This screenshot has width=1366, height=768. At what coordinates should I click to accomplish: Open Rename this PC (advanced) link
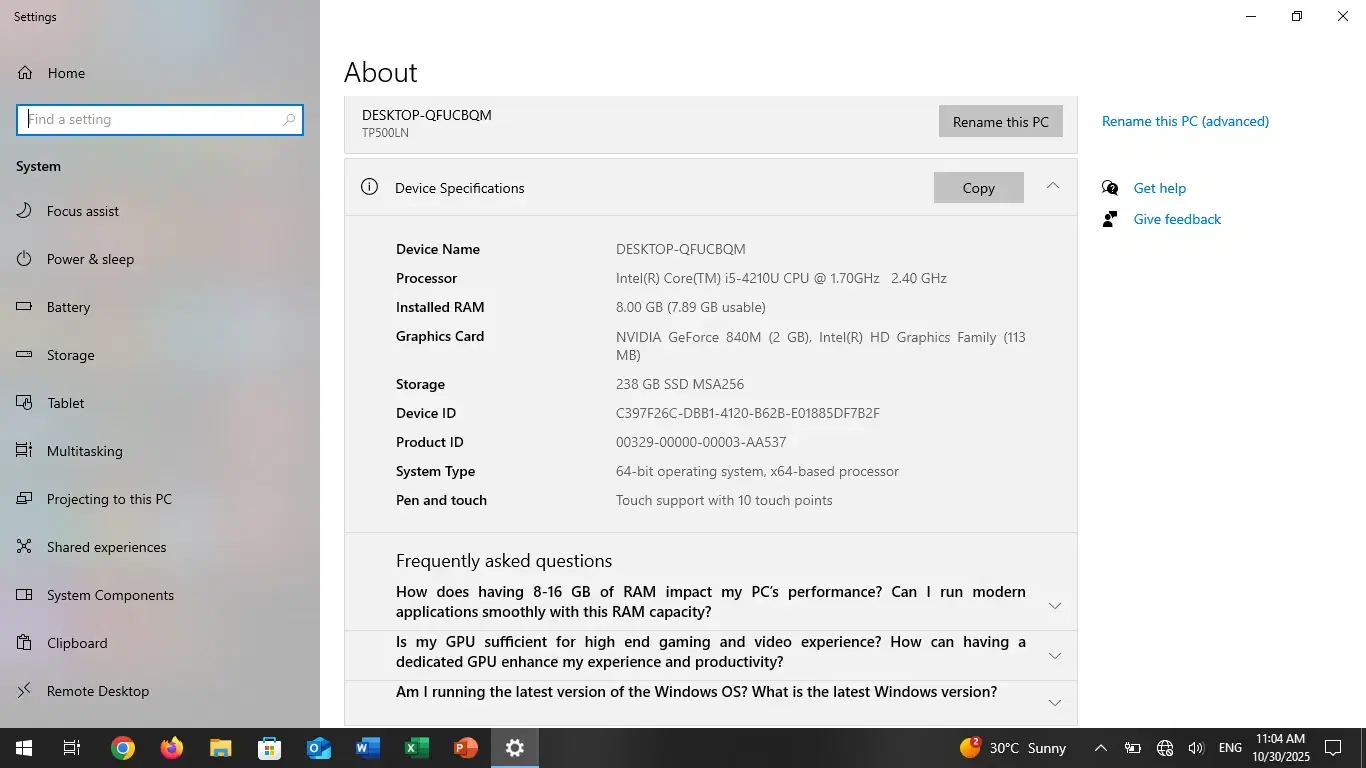[x=1185, y=121]
